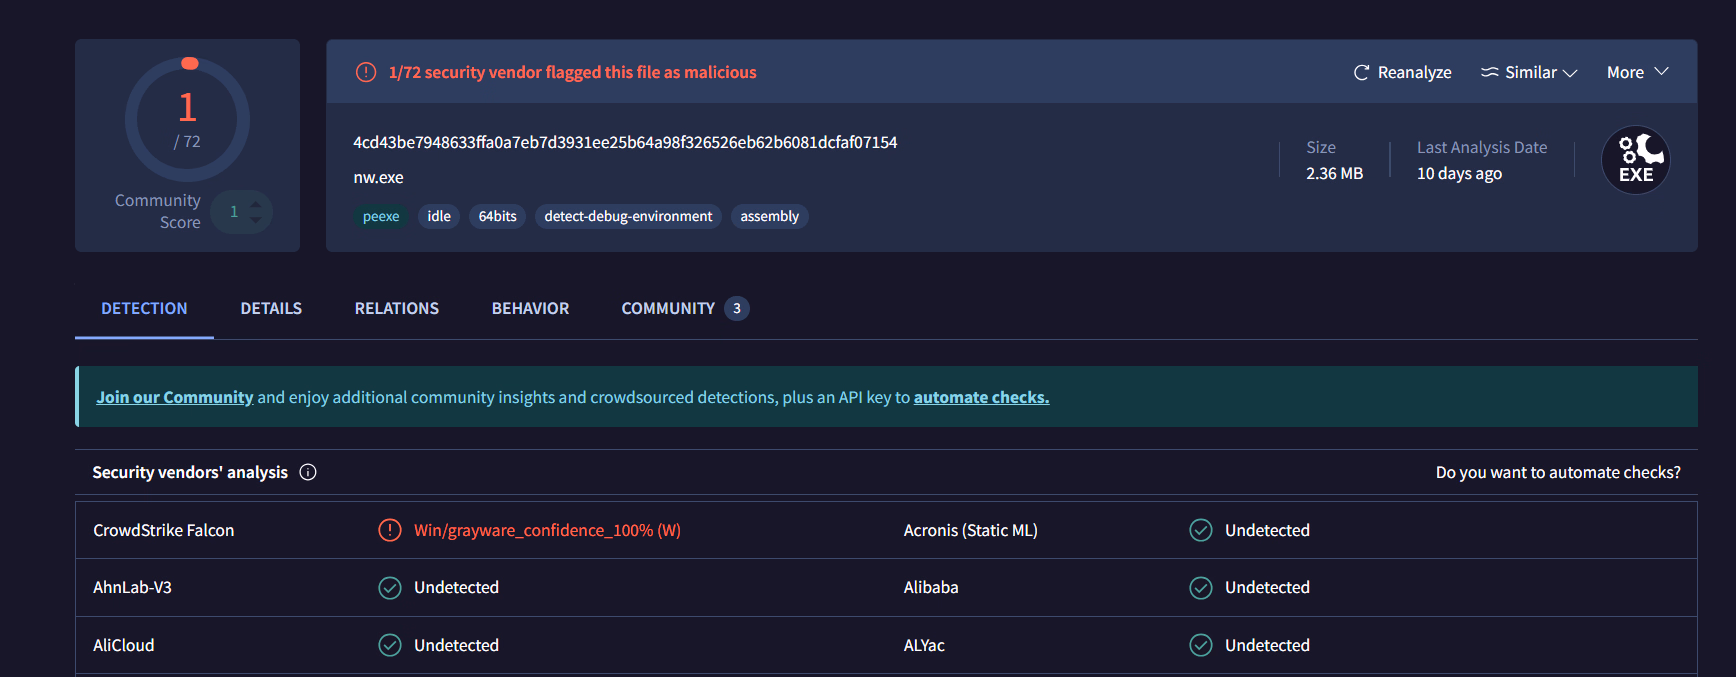Downvote the community score
This screenshot has width=1736, height=677.
[x=256, y=220]
